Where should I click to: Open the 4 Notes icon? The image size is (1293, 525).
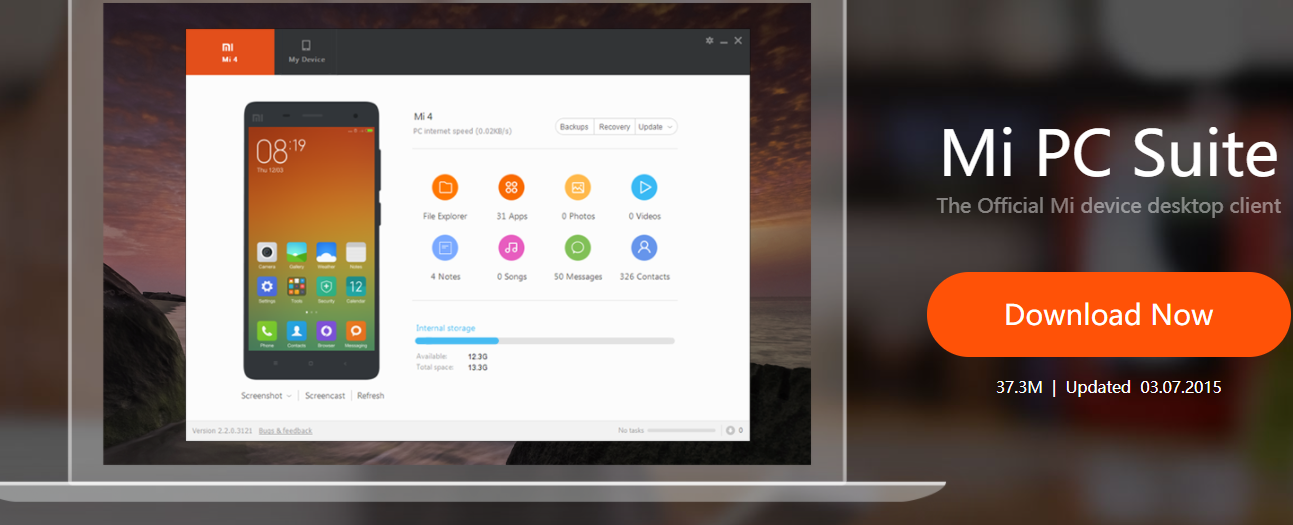[x=445, y=247]
